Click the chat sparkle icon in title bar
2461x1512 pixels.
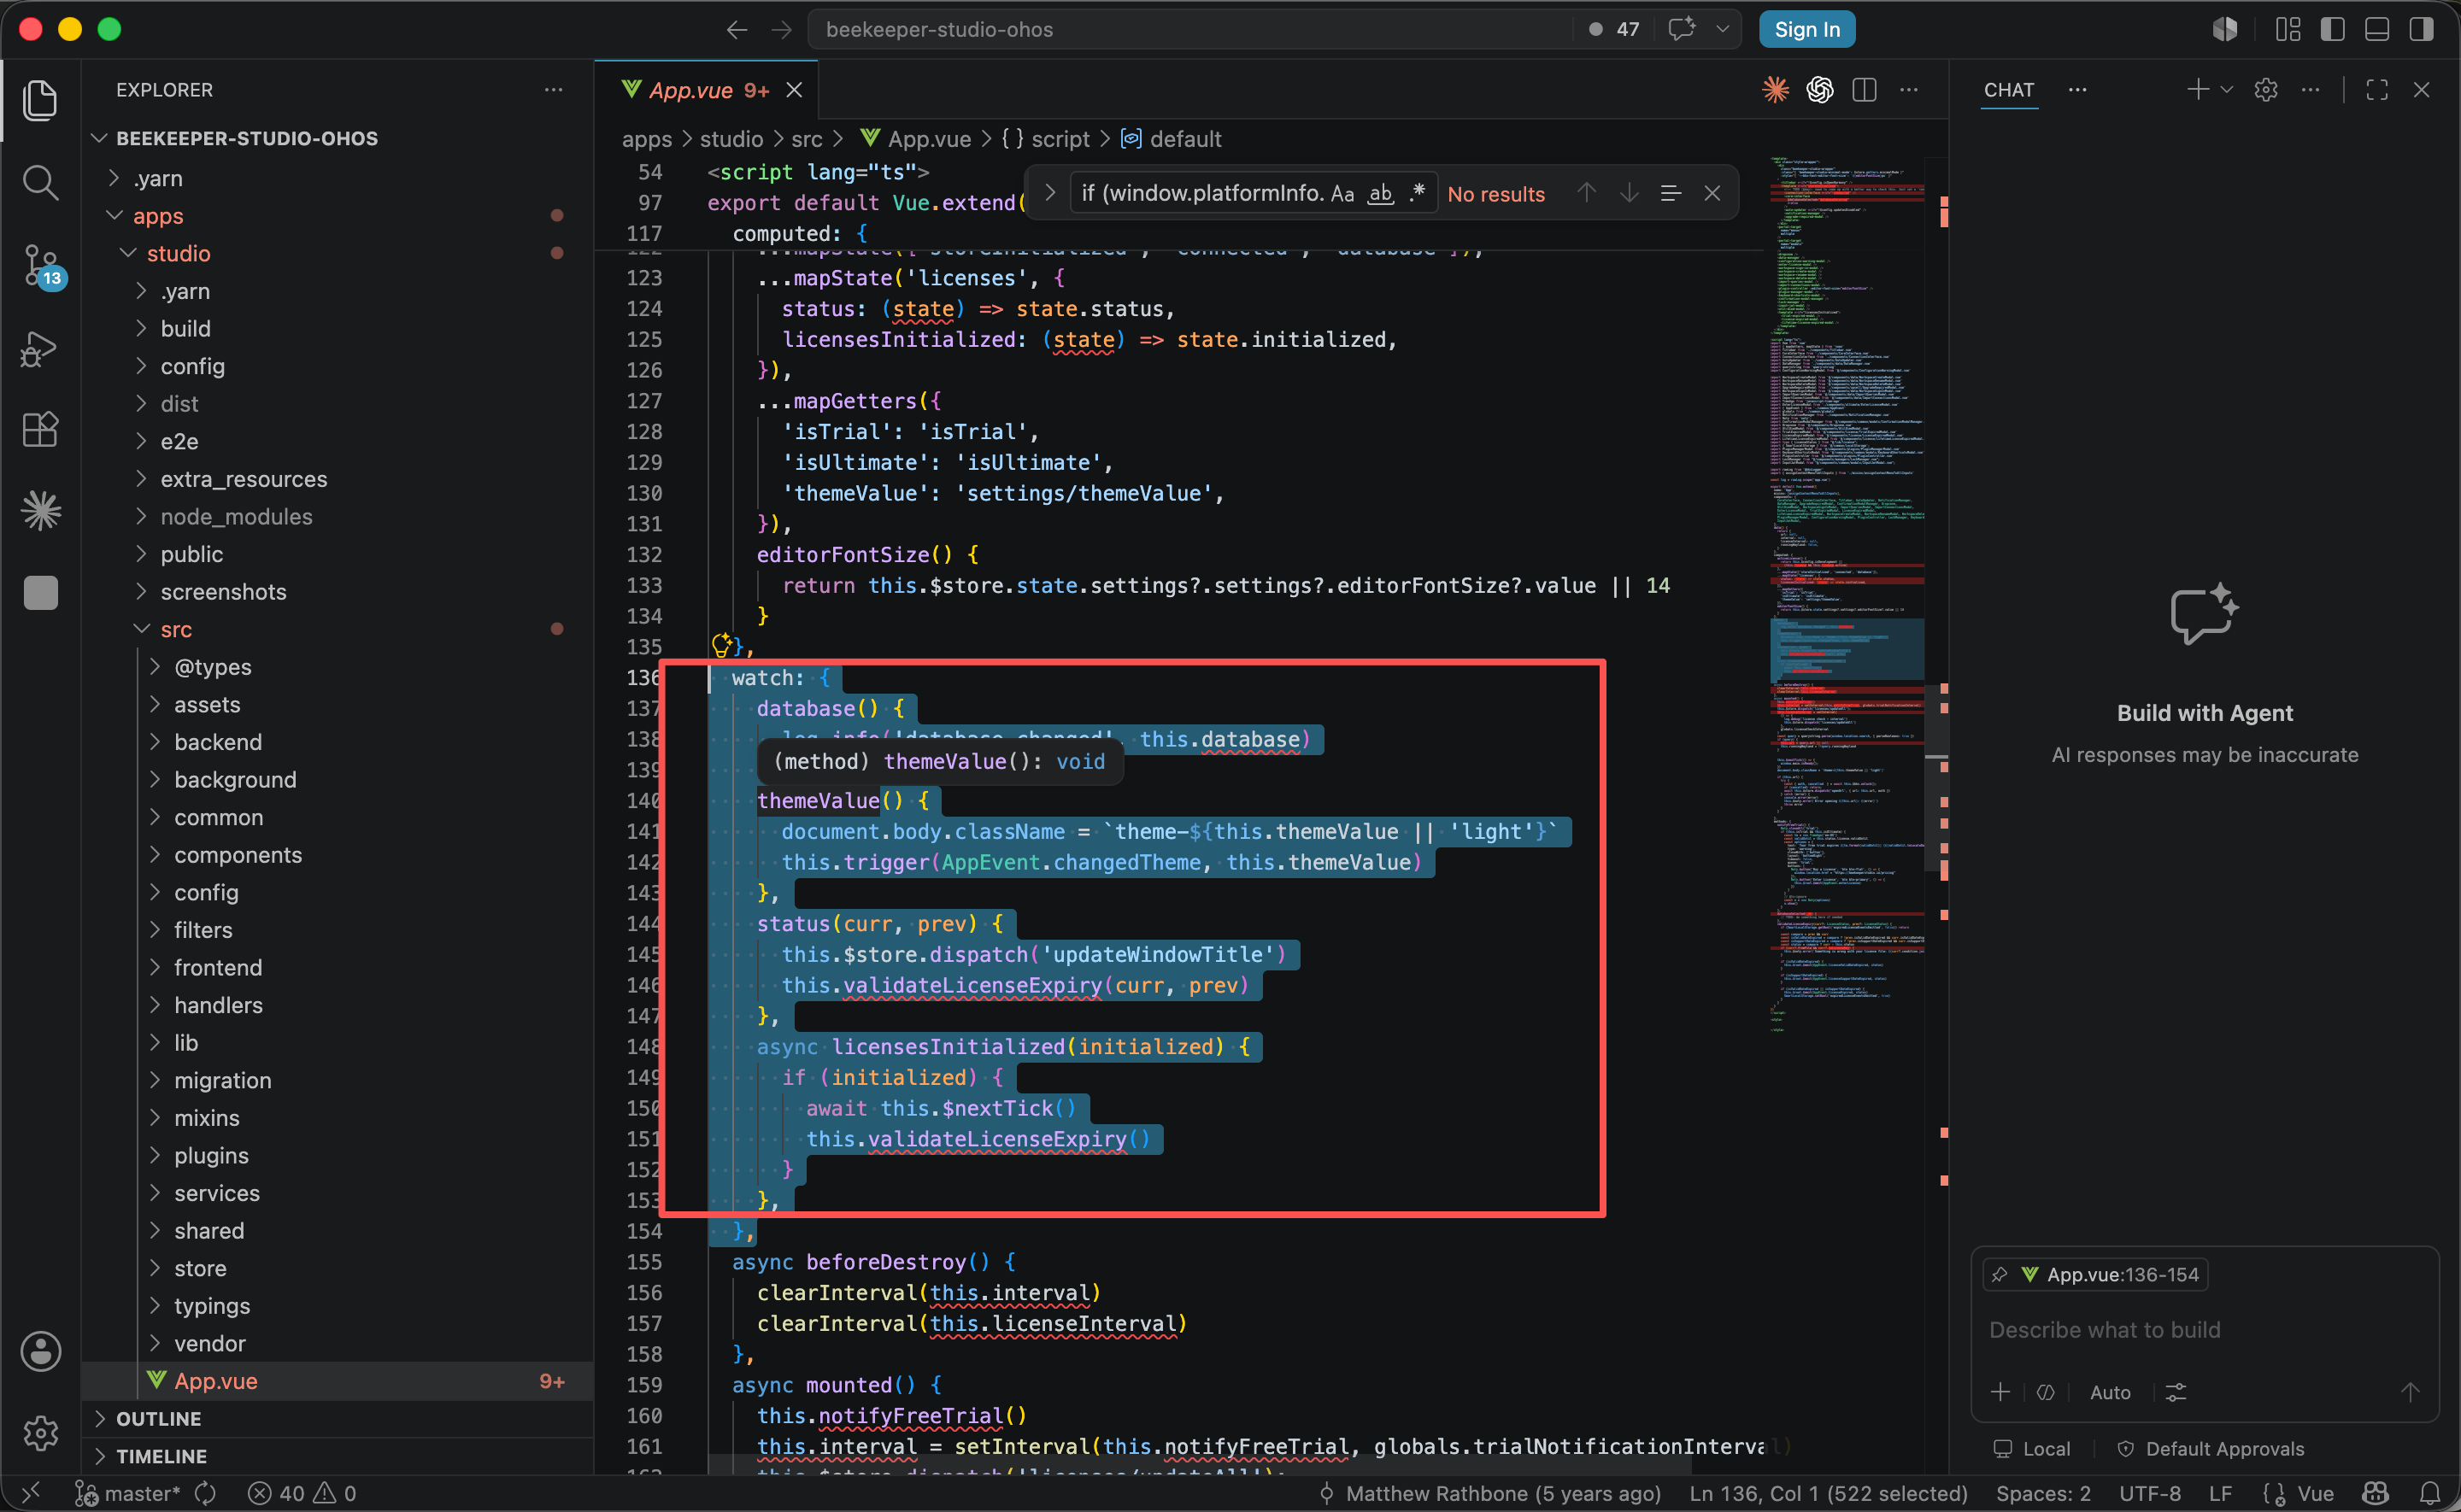[1682, 29]
